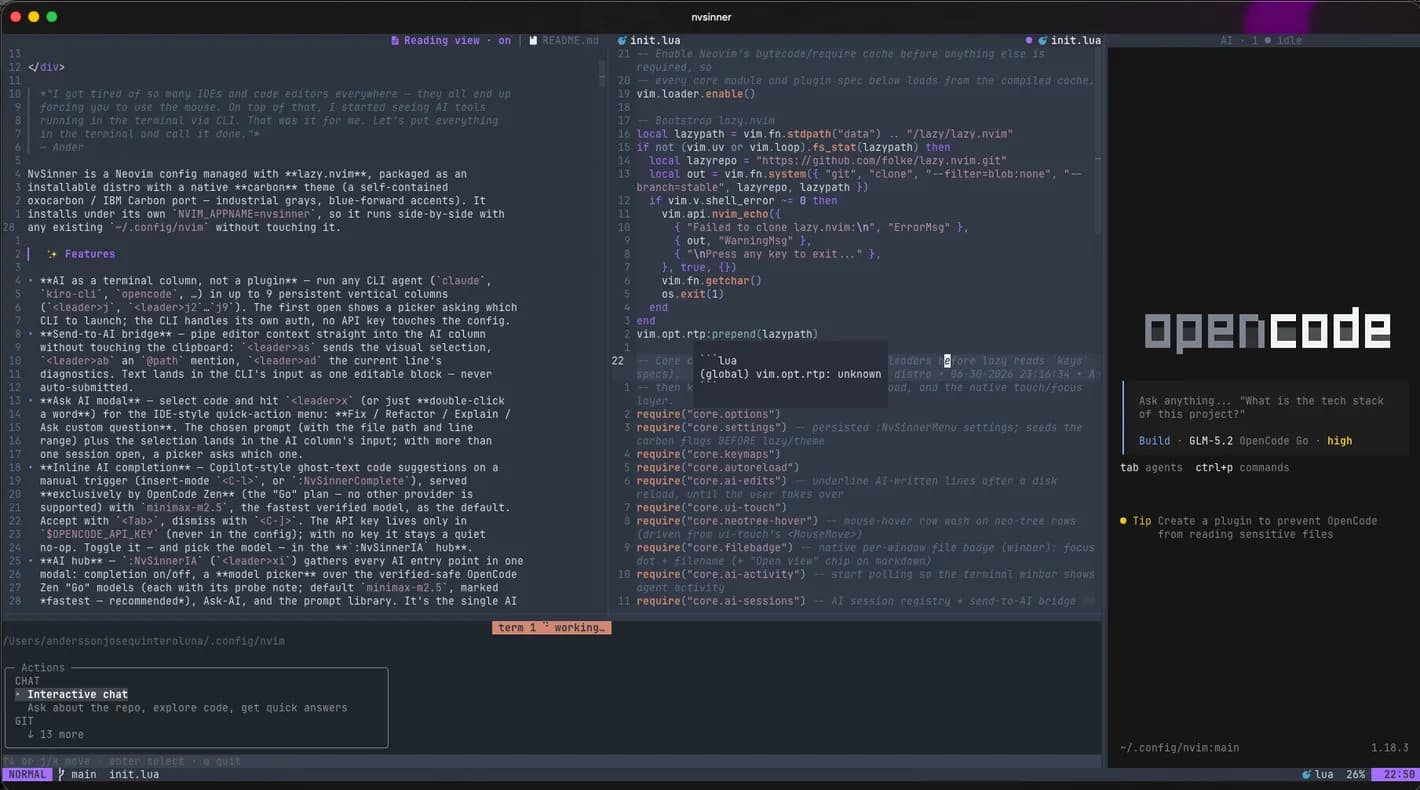Click the require("core.options") line

[x=708, y=414]
